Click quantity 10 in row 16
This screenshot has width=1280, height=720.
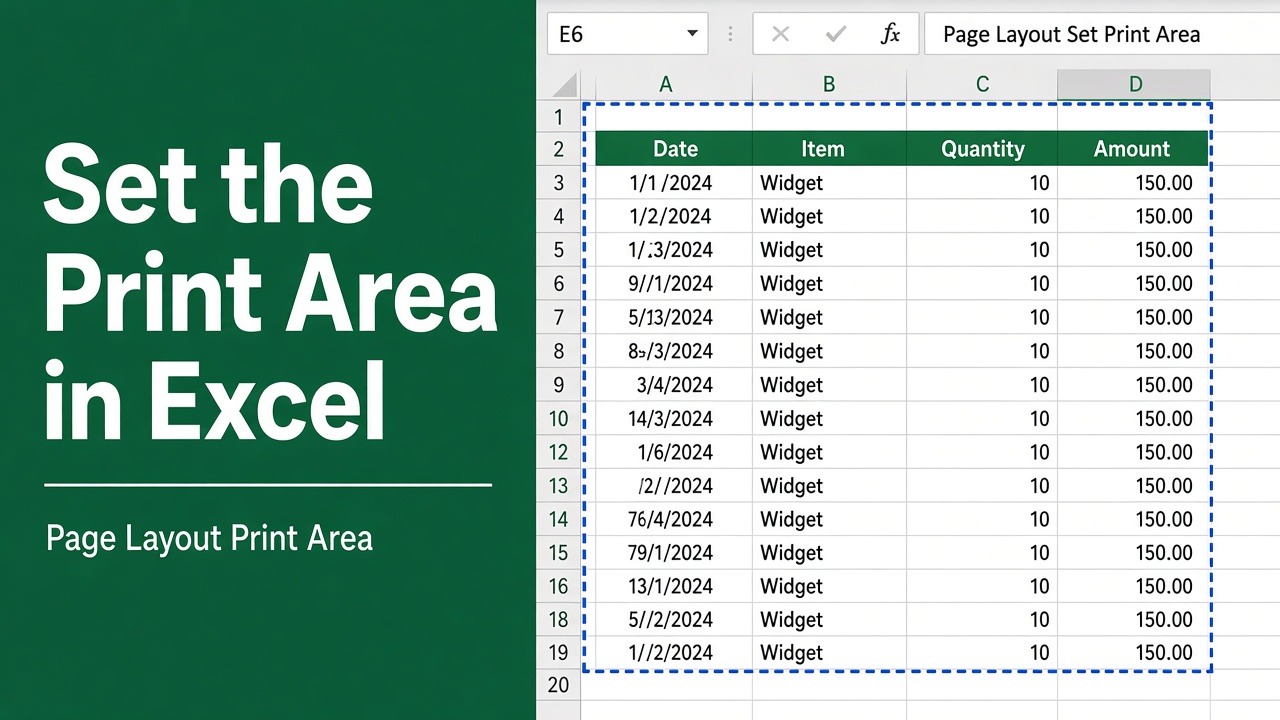(982, 586)
